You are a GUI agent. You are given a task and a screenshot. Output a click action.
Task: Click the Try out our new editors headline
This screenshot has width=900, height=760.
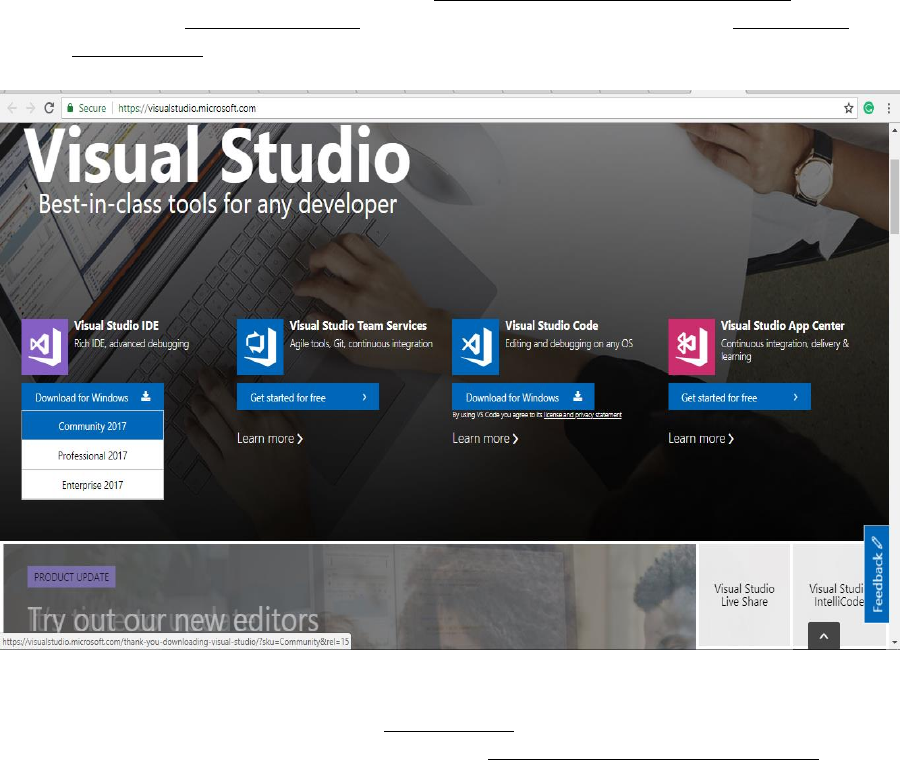coord(173,620)
